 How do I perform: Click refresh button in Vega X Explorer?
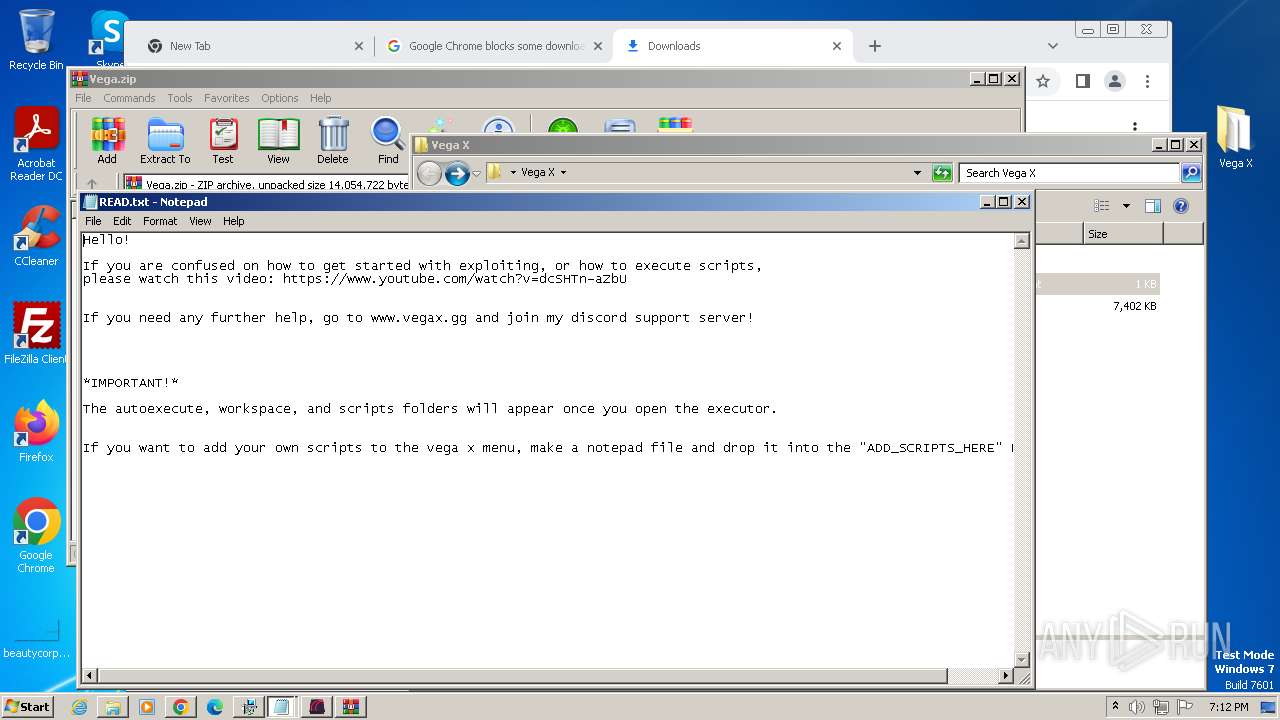[x=942, y=173]
